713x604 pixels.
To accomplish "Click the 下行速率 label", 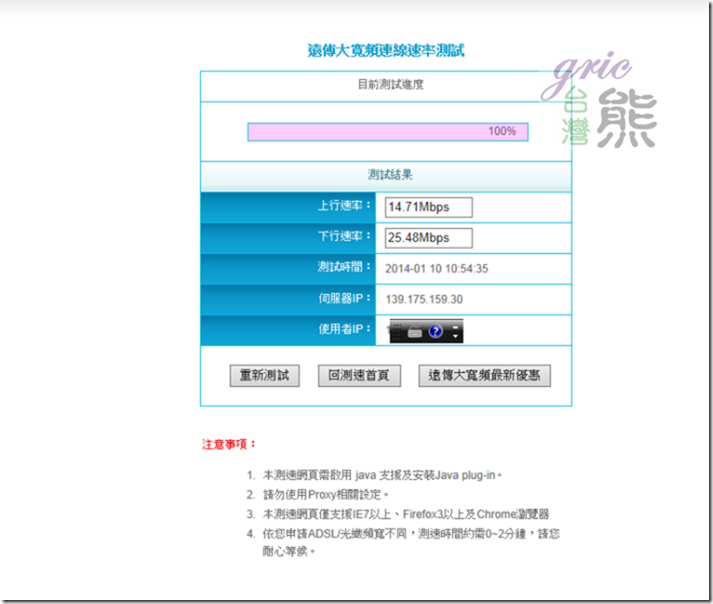I will 344,236.
